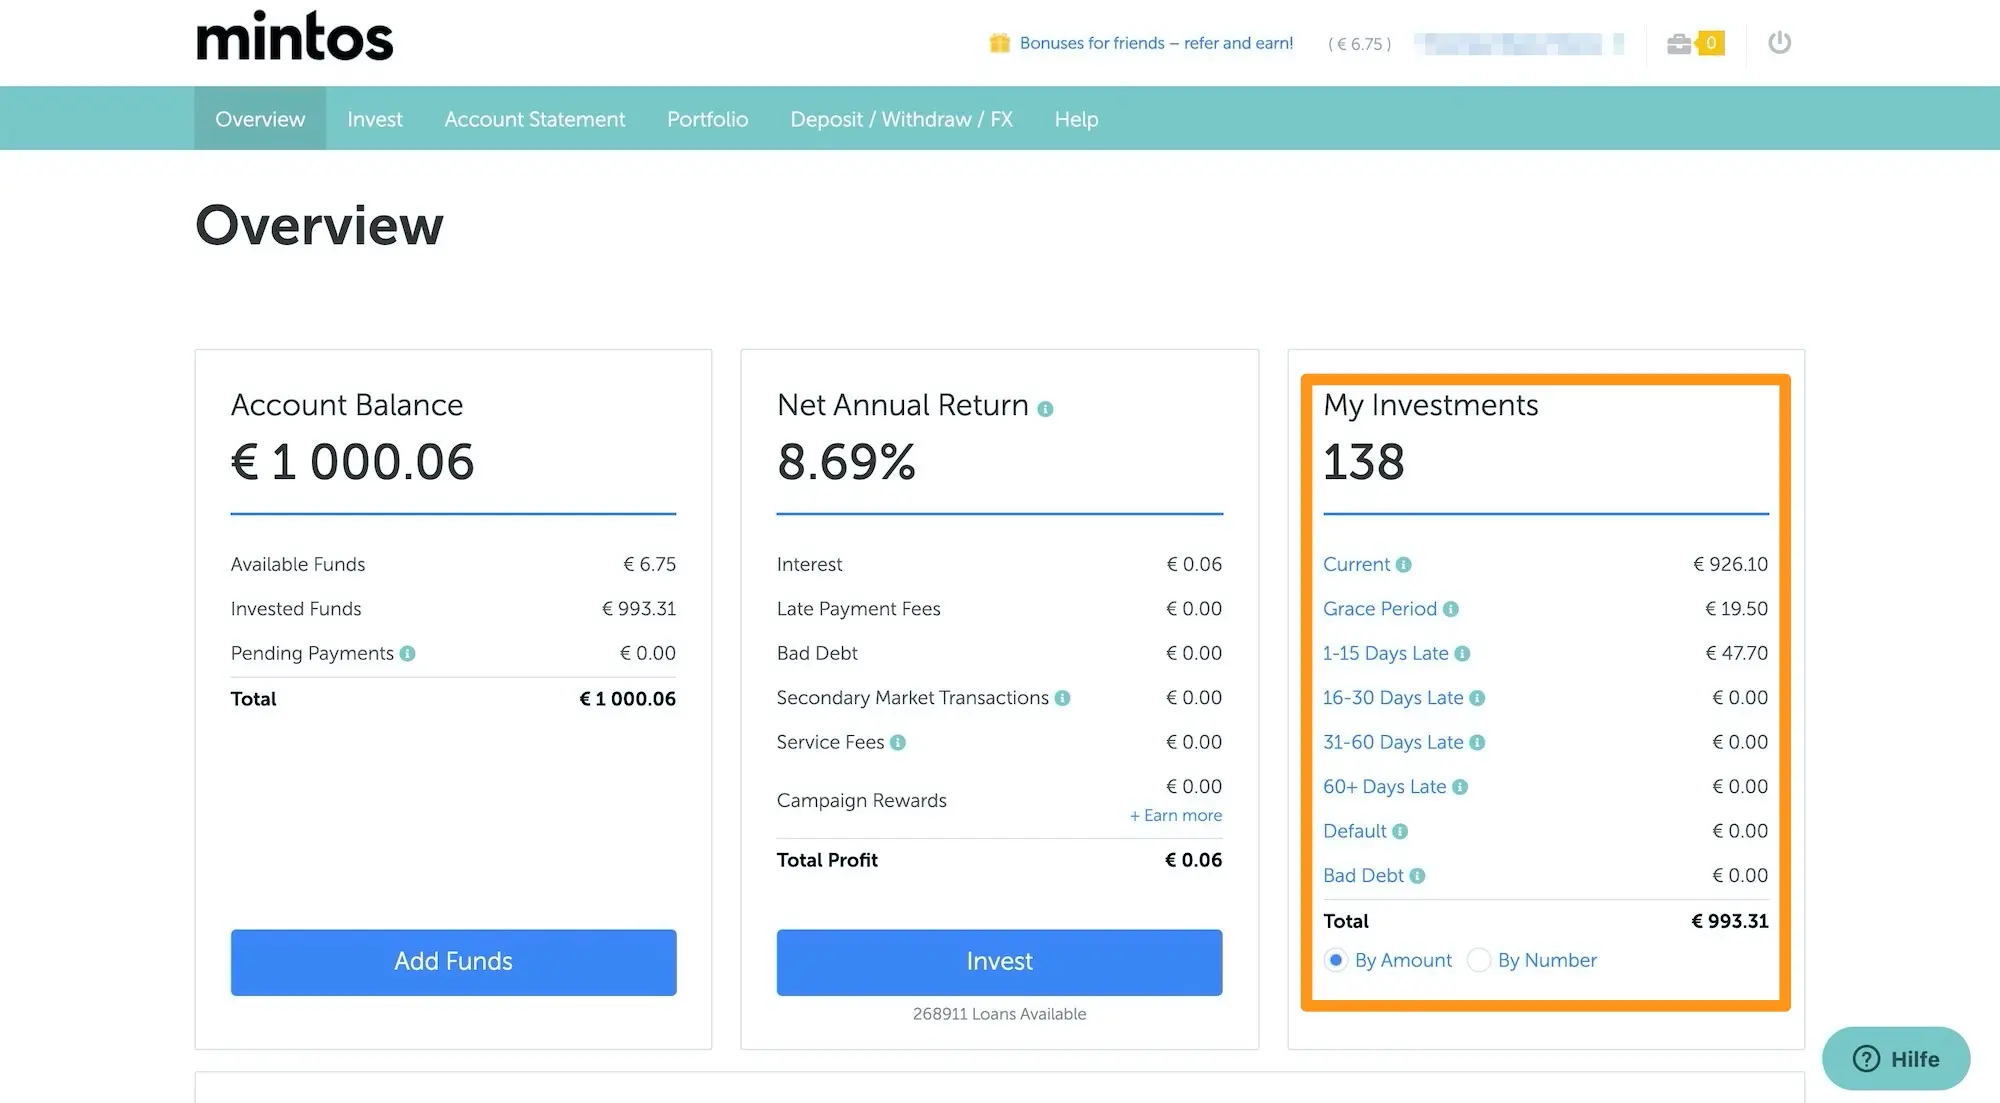Click info icon next to Secondary Market Transactions
This screenshot has width=2000, height=1103.
(1062, 698)
